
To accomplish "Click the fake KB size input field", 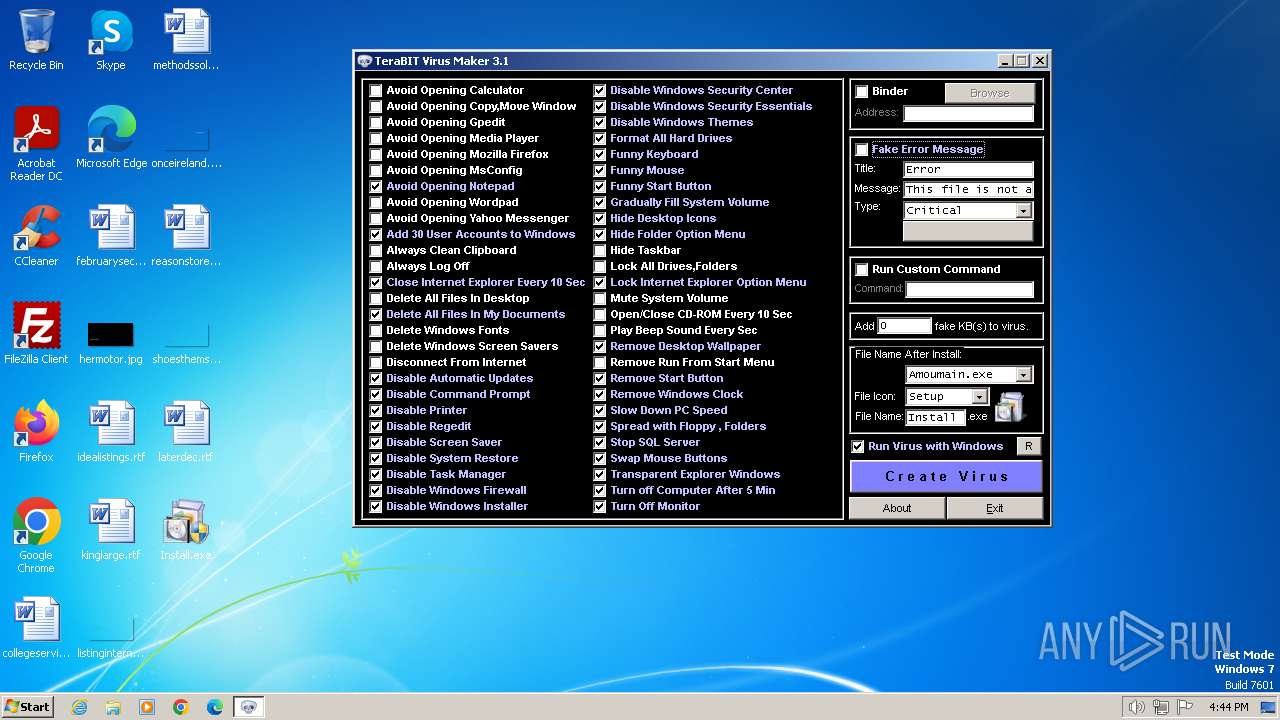I will [x=905, y=326].
